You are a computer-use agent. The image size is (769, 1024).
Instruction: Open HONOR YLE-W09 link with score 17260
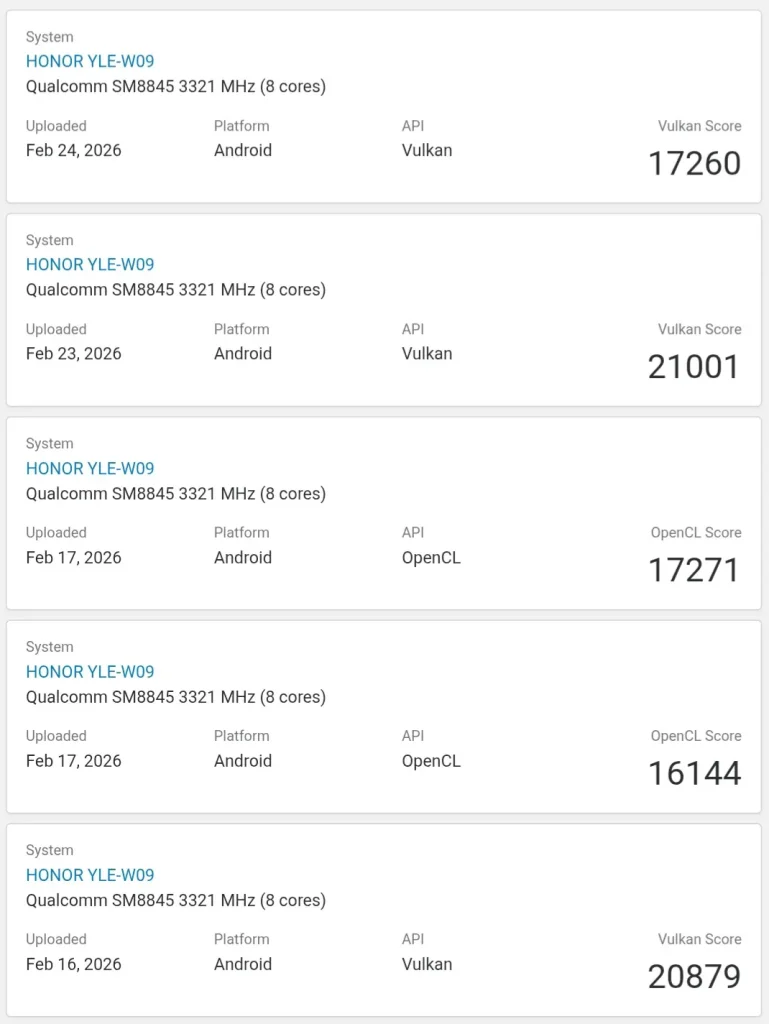click(90, 61)
